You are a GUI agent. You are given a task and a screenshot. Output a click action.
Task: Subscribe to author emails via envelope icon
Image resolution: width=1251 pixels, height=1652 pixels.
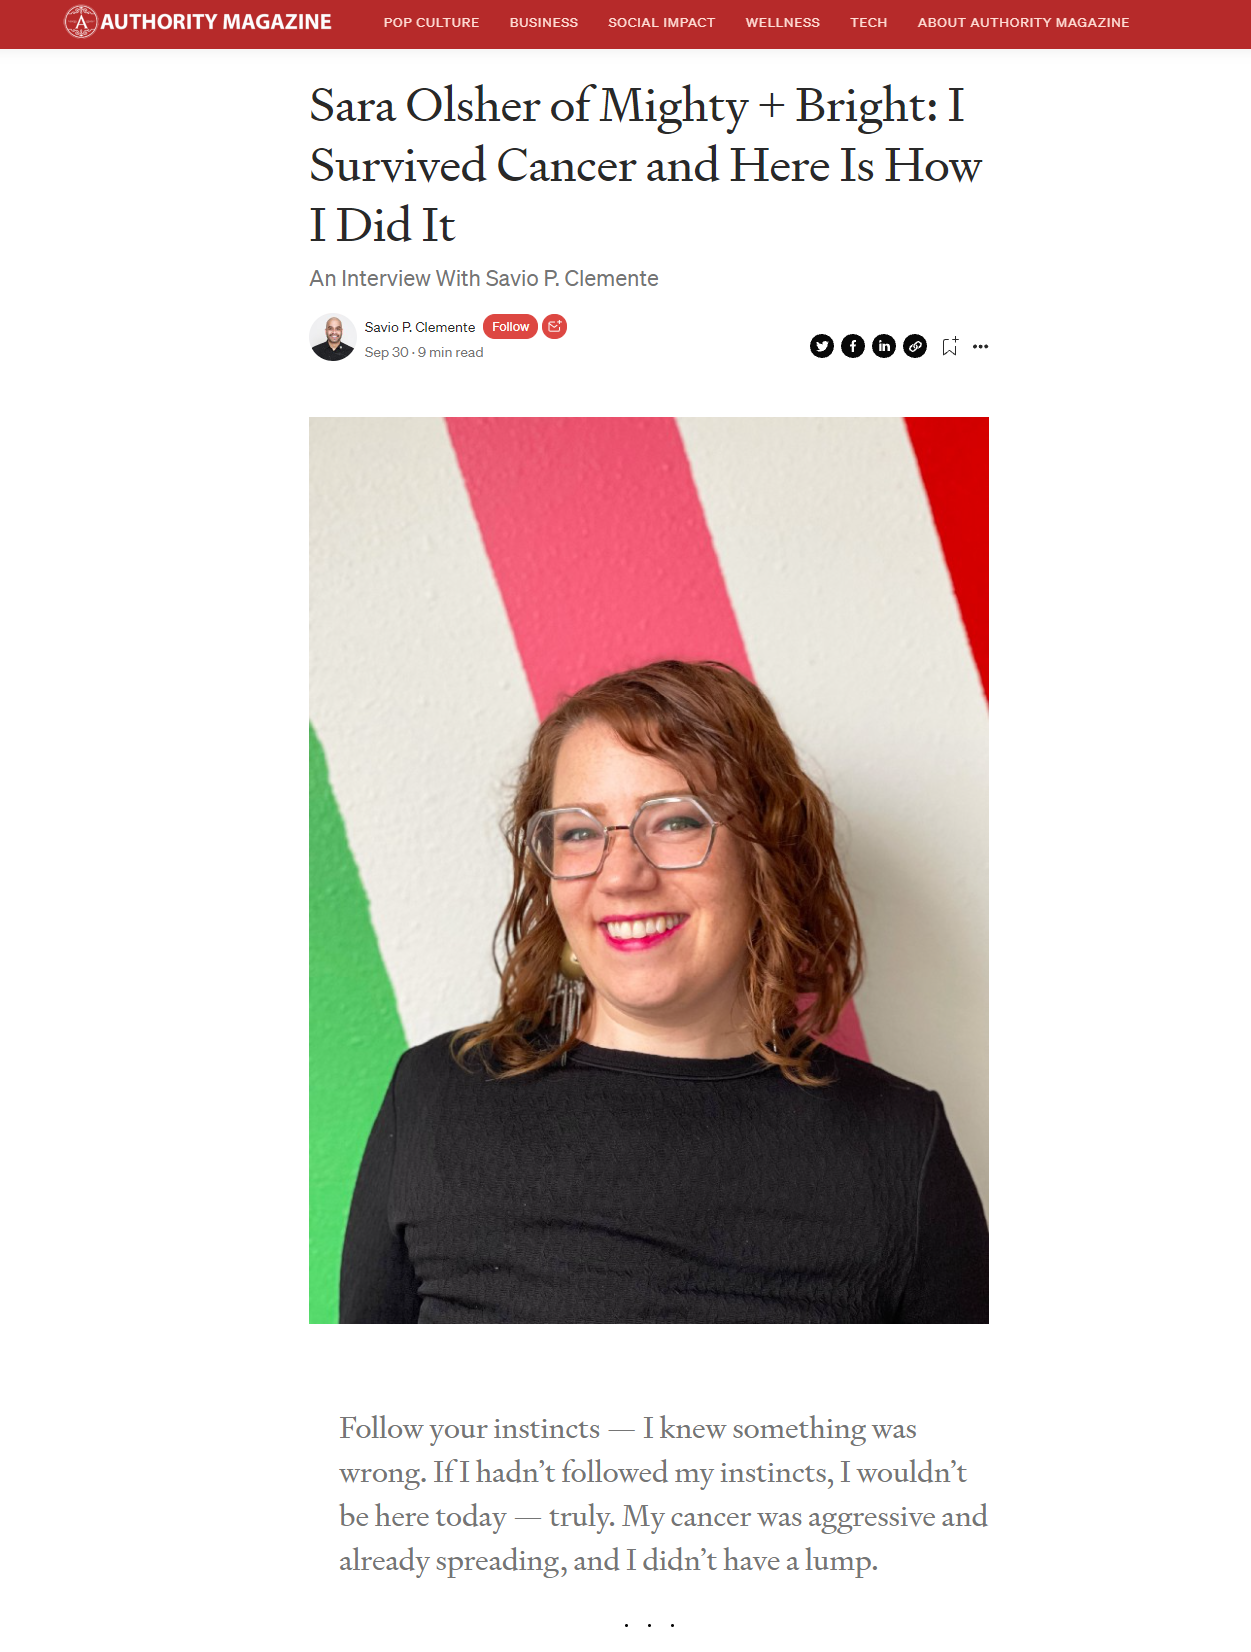point(555,326)
